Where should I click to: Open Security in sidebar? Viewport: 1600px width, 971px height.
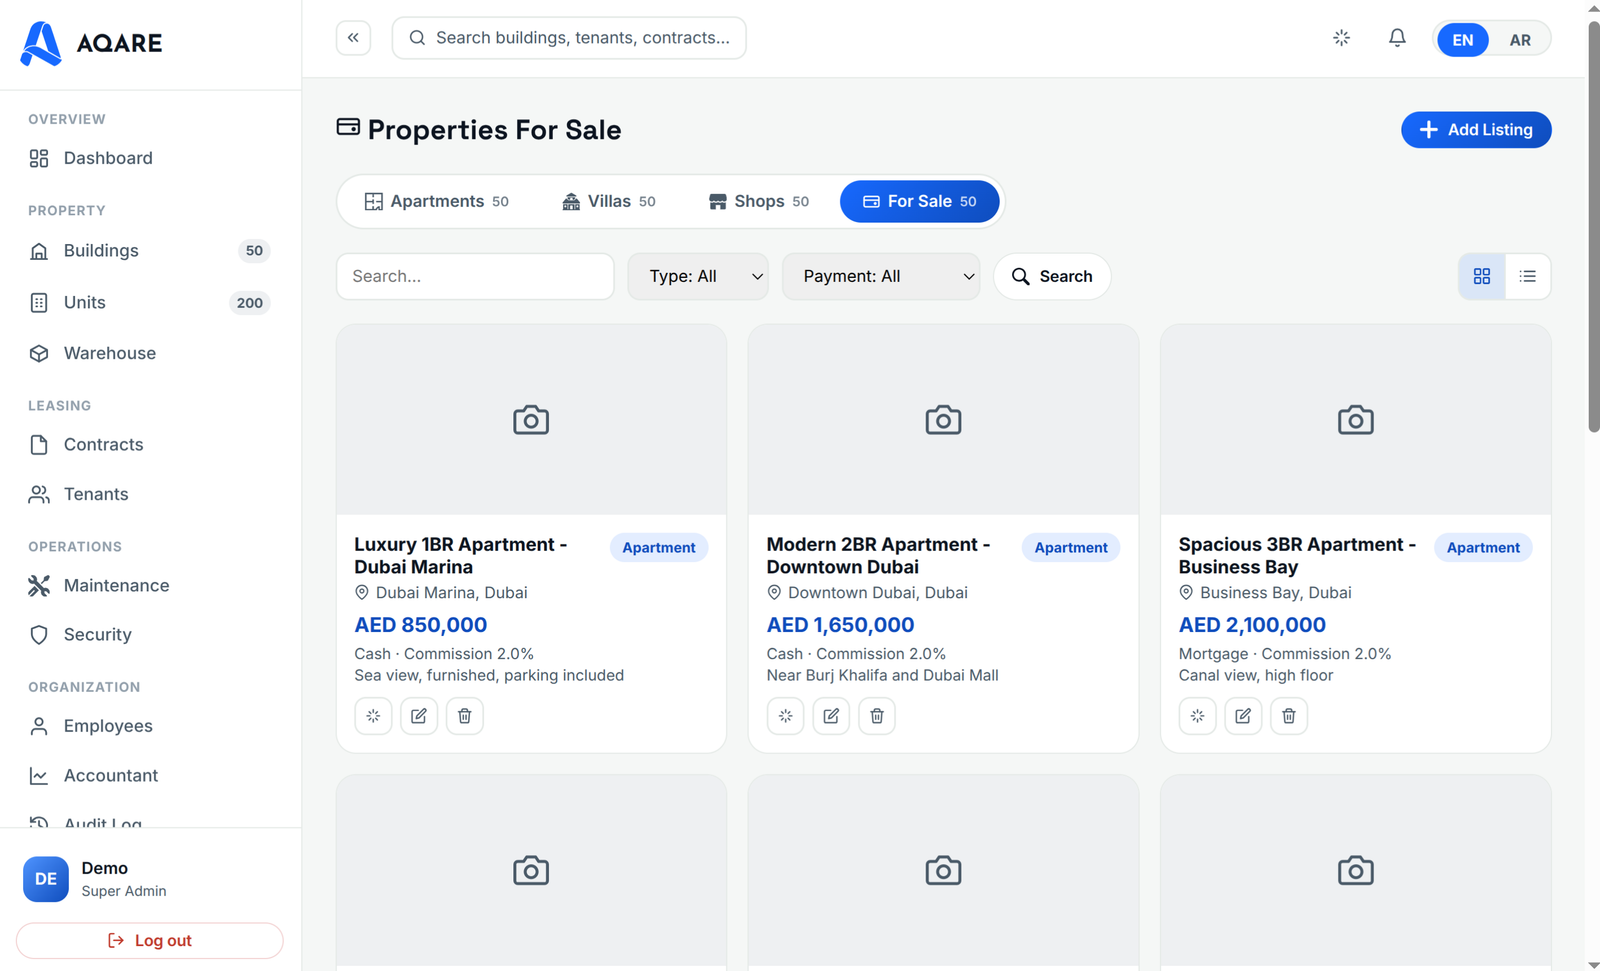(150, 635)
